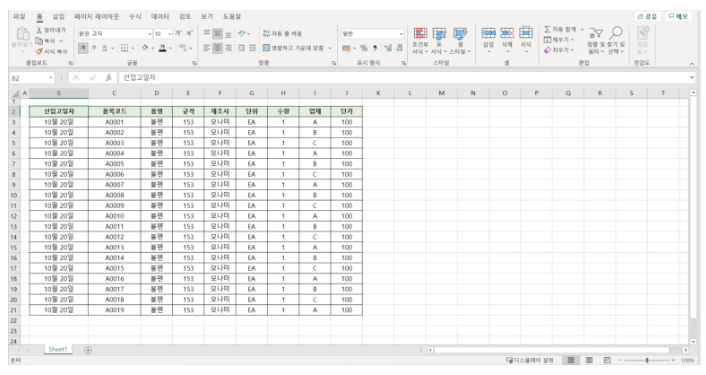This screenshot has height=375, width=706.
Task: Toggle center horizontal alignment
Action: point(217,48)
